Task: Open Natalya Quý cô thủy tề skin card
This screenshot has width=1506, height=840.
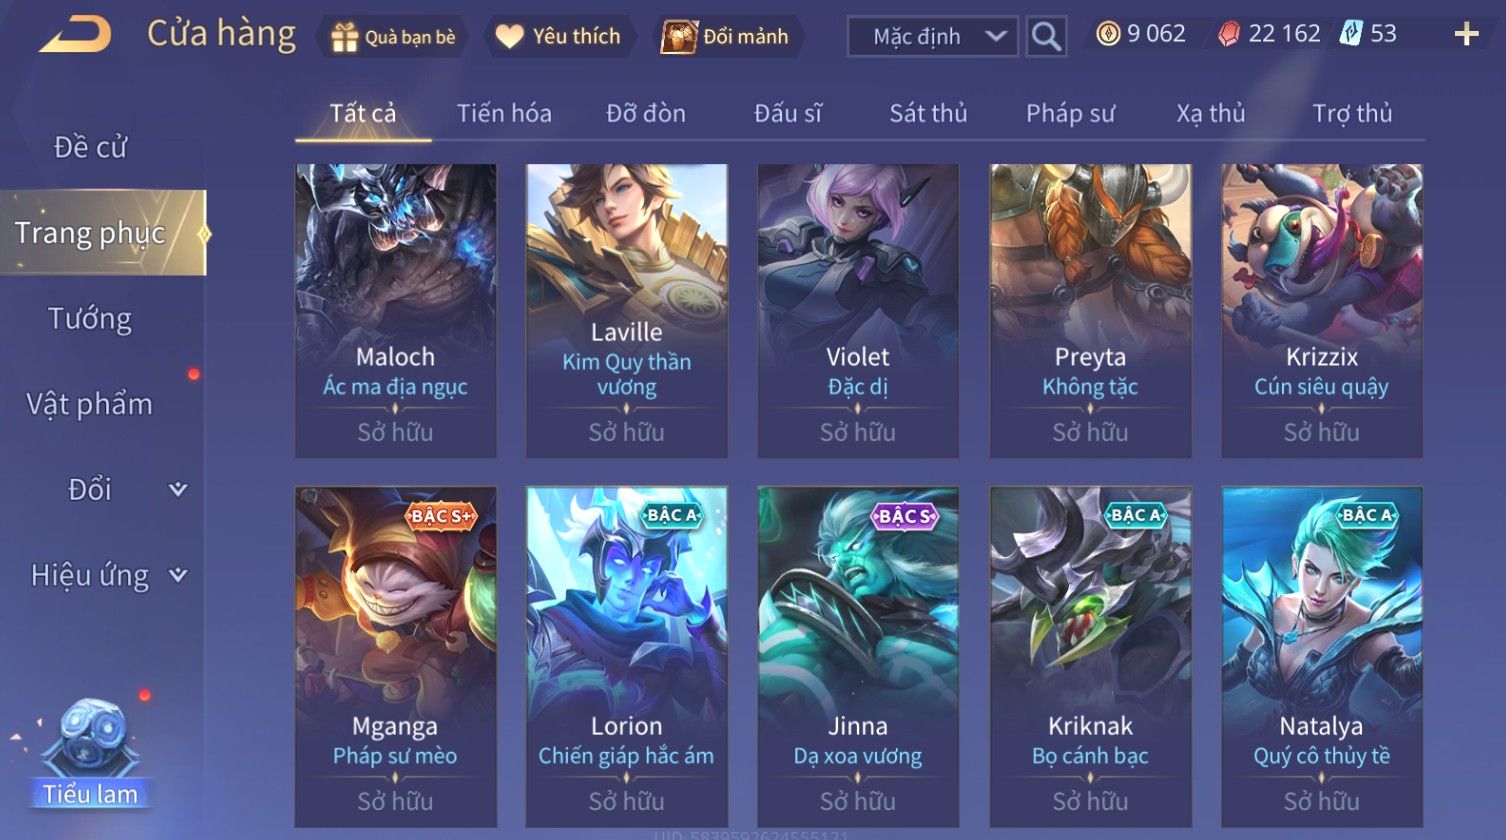Action: pos(1322,656)
